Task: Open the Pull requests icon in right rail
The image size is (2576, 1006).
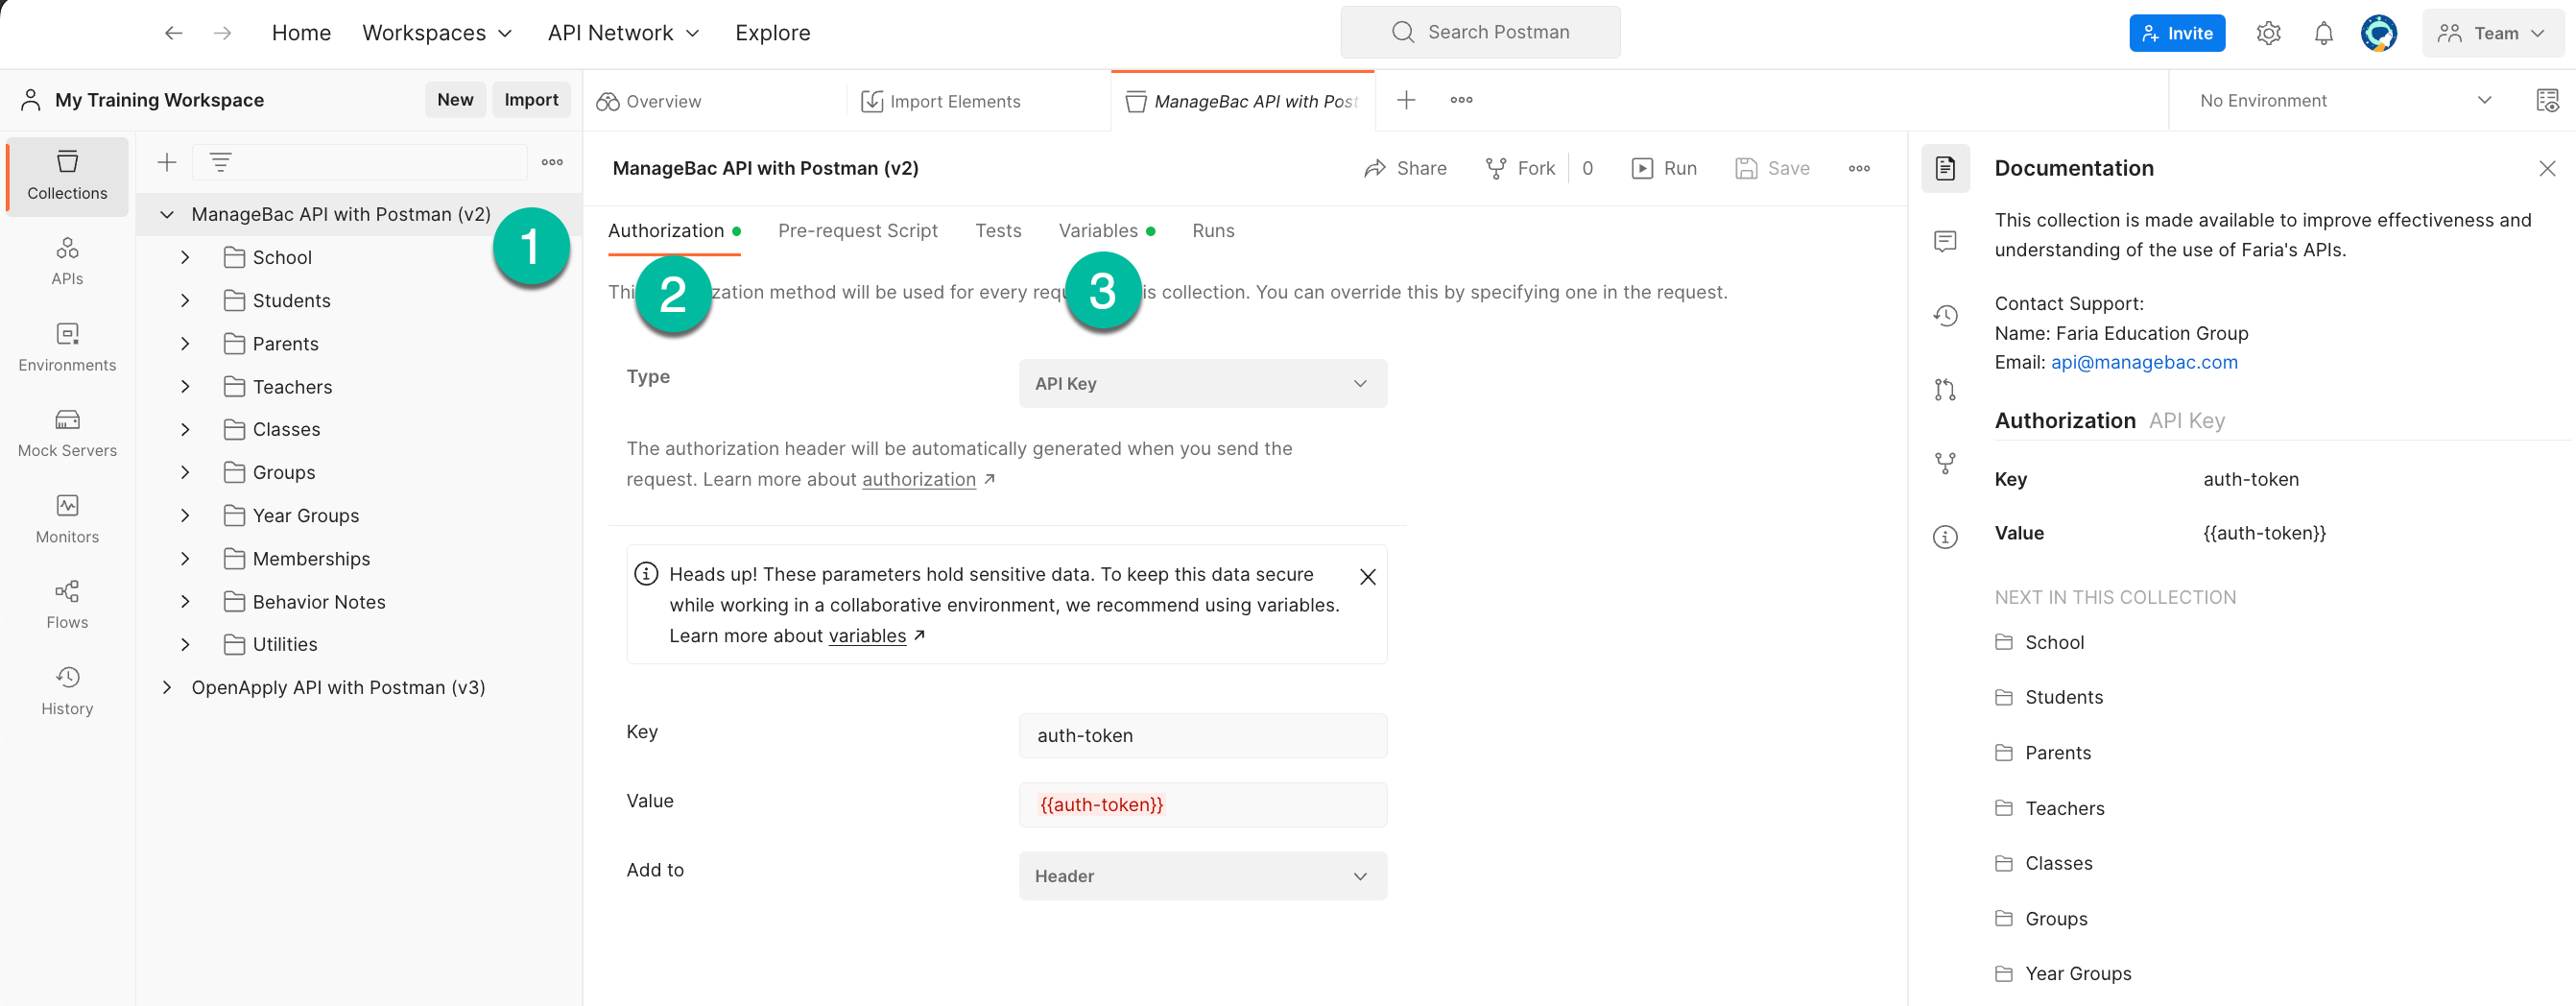Action: click(x=1944, y=390)
